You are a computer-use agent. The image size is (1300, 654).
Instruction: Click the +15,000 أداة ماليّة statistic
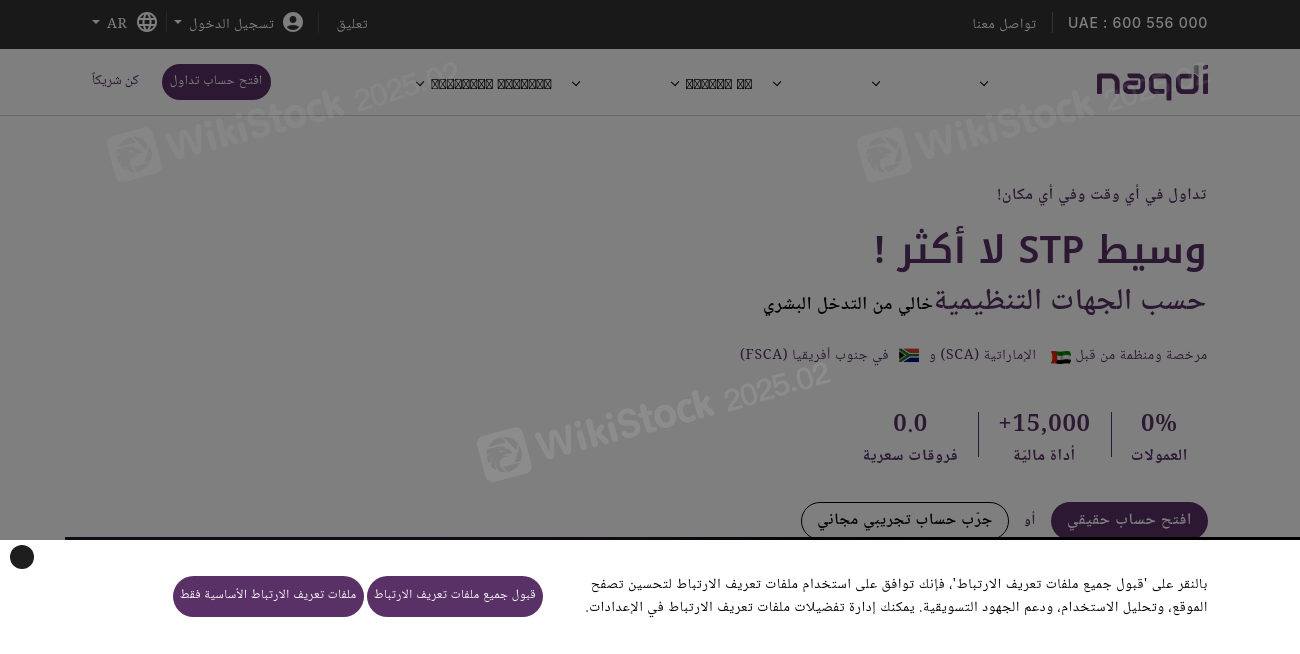[x=1044, y=436]
